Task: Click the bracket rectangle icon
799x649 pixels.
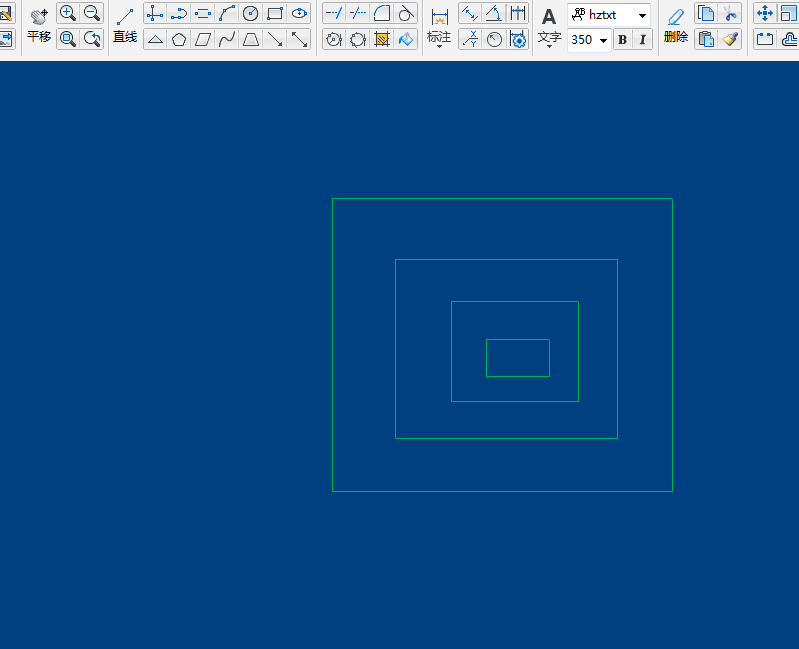Action: point(765,39)
